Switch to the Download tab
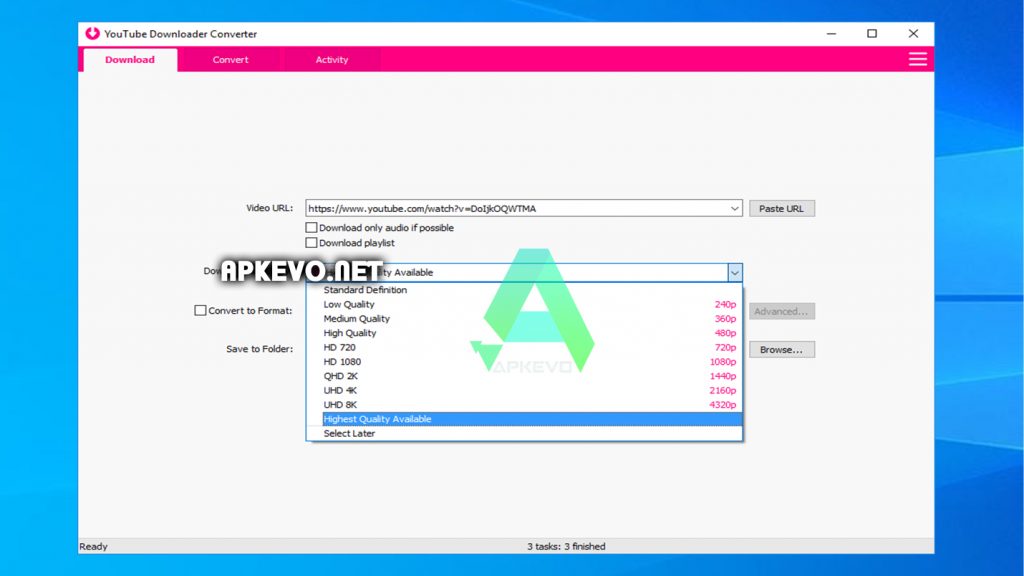Image resolution: width=1024 pixels, height=576 pixels. 130,59
